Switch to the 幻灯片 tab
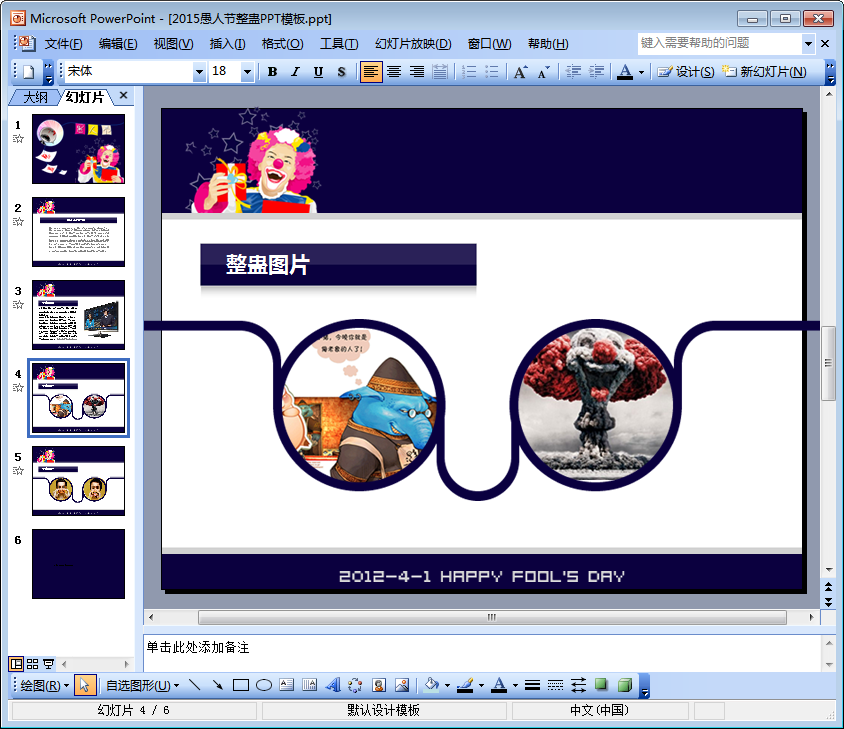 coord(85,97)
